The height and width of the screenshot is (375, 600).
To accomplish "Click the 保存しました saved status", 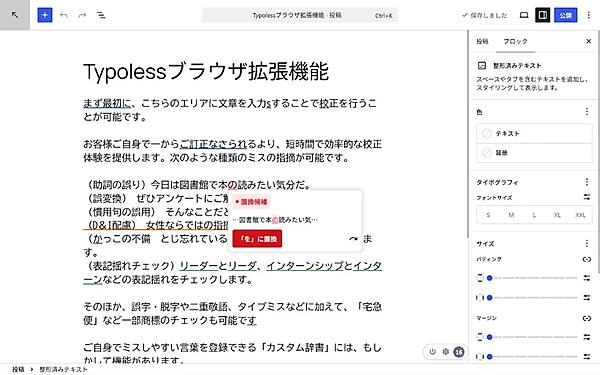I will point(484,15).
